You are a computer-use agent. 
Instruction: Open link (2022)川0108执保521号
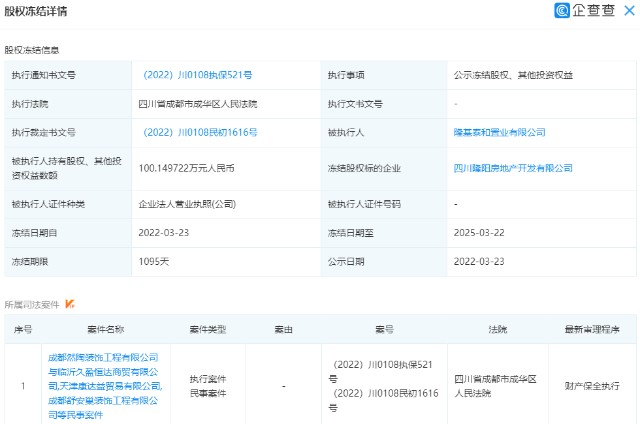(198, 75)
